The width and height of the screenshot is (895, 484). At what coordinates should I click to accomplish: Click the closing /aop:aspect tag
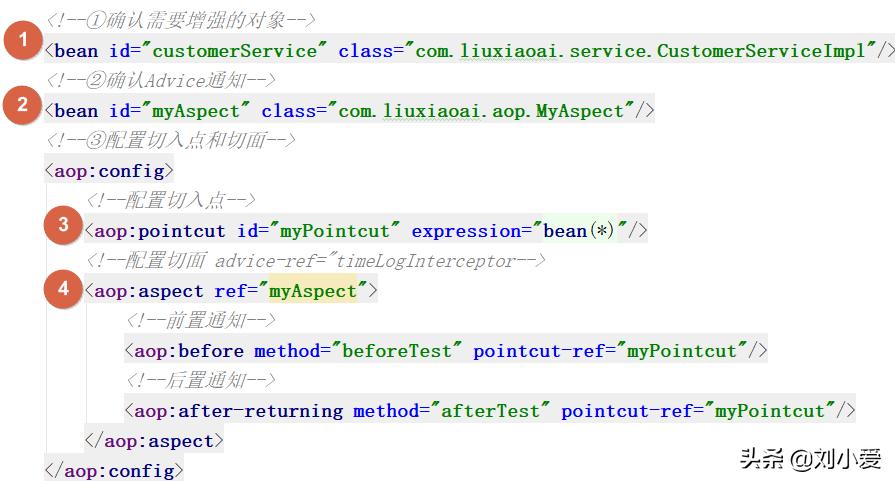click(x=154, y=441)
